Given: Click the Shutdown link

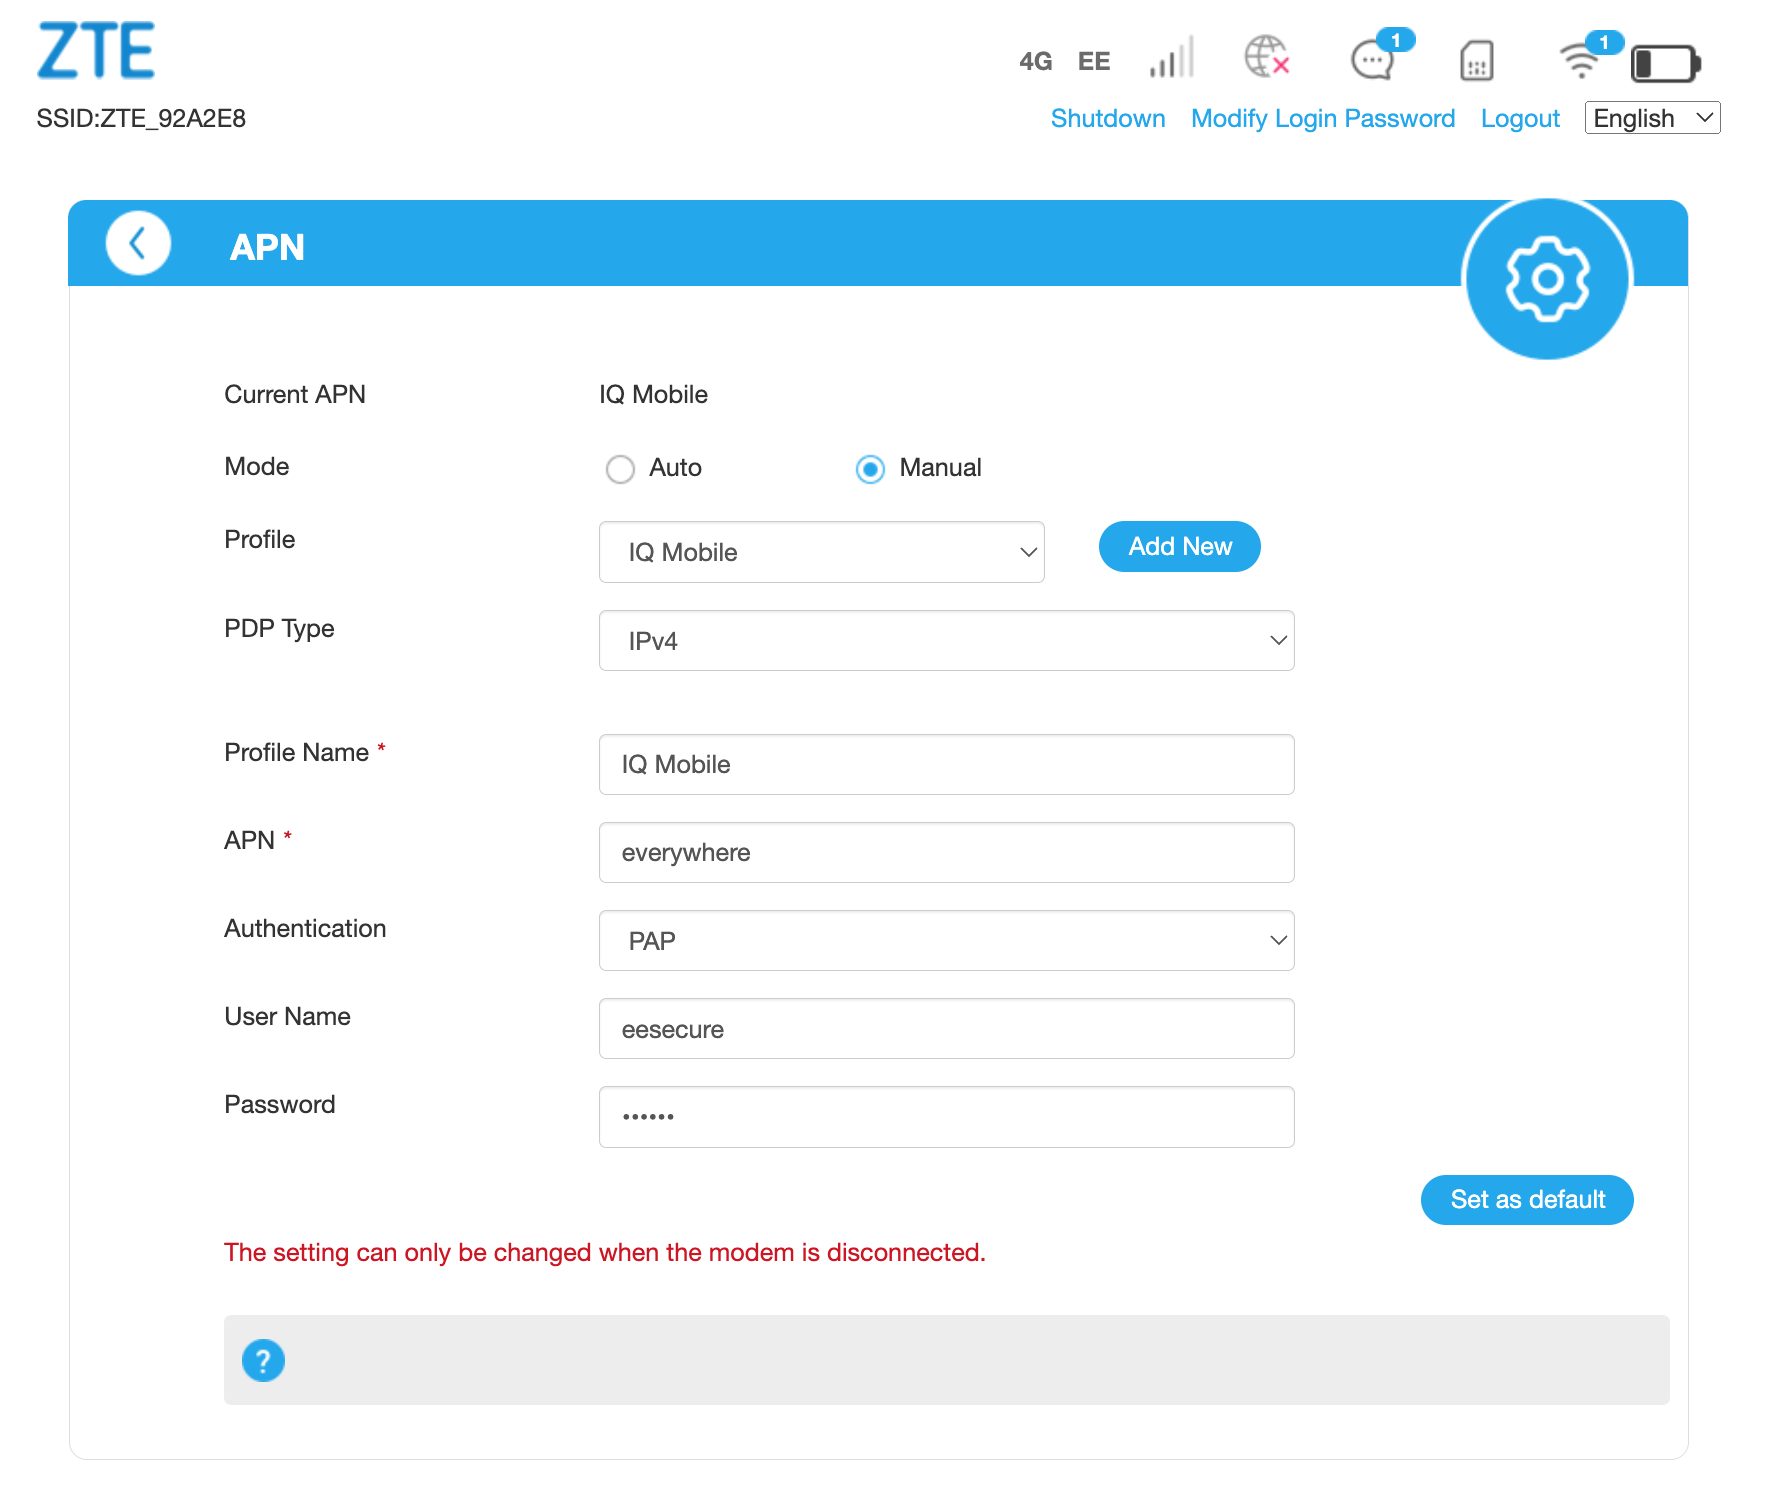Looking at the screenshot, I should 1108,118.
